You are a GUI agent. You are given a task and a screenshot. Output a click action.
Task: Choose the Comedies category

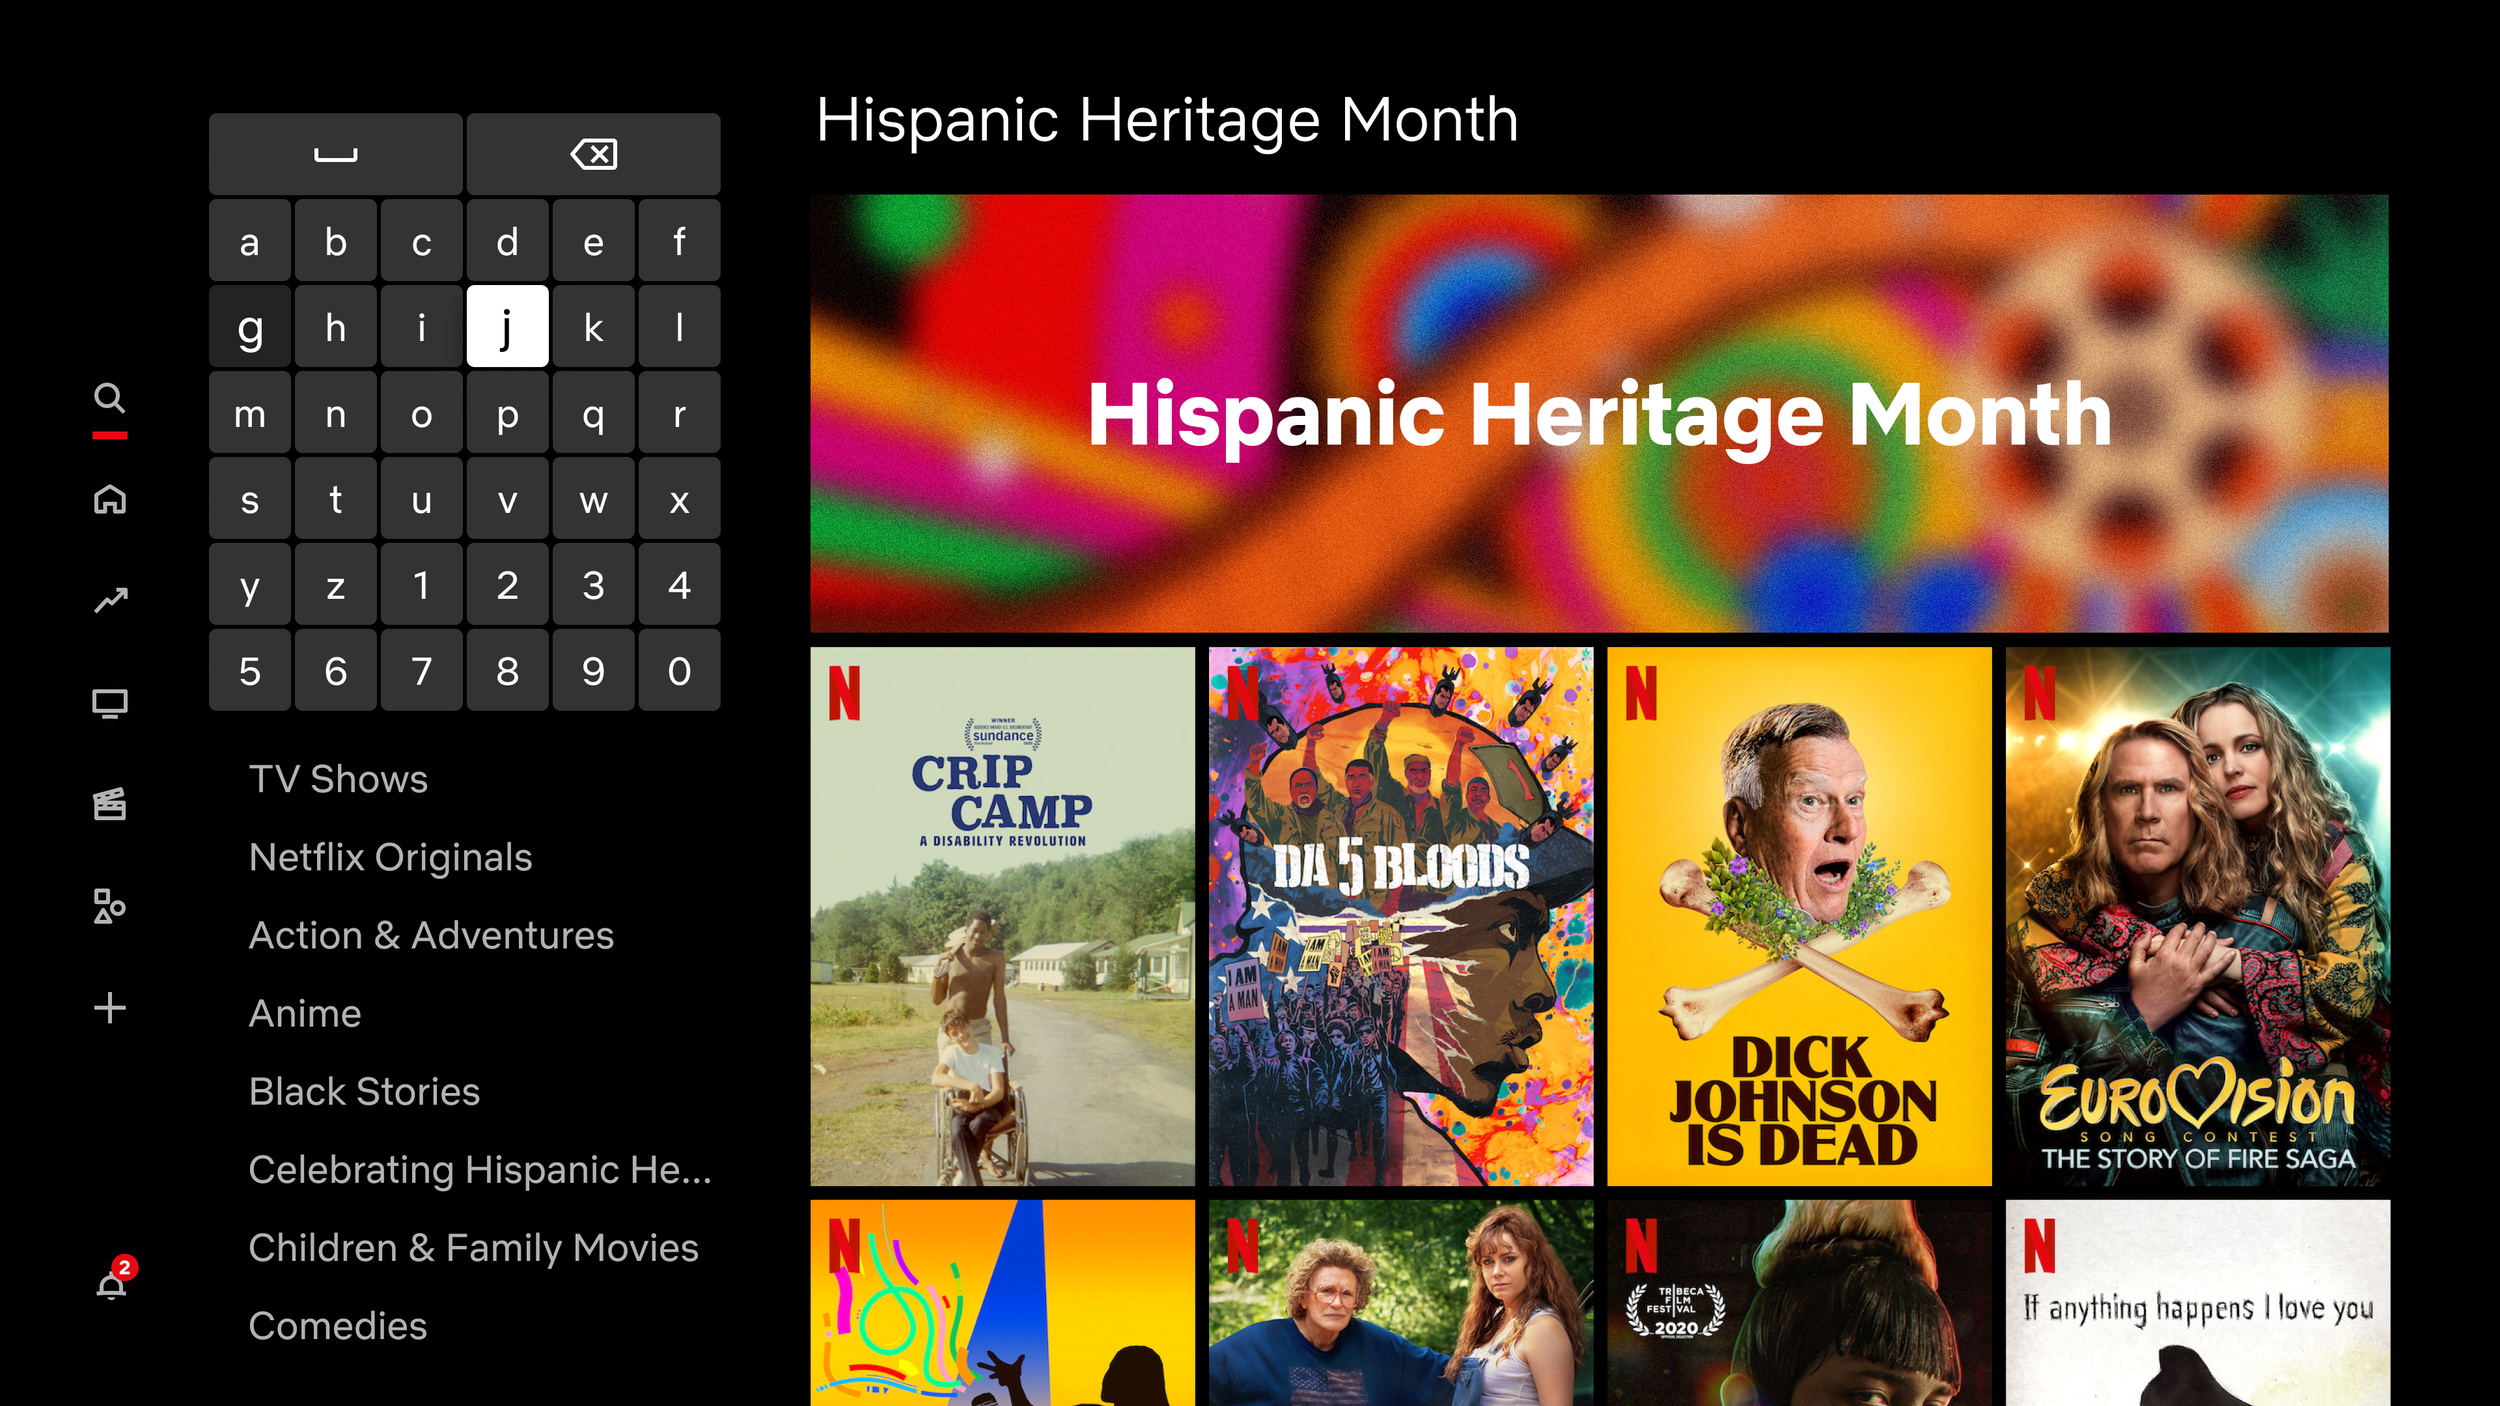(337, 1325)
